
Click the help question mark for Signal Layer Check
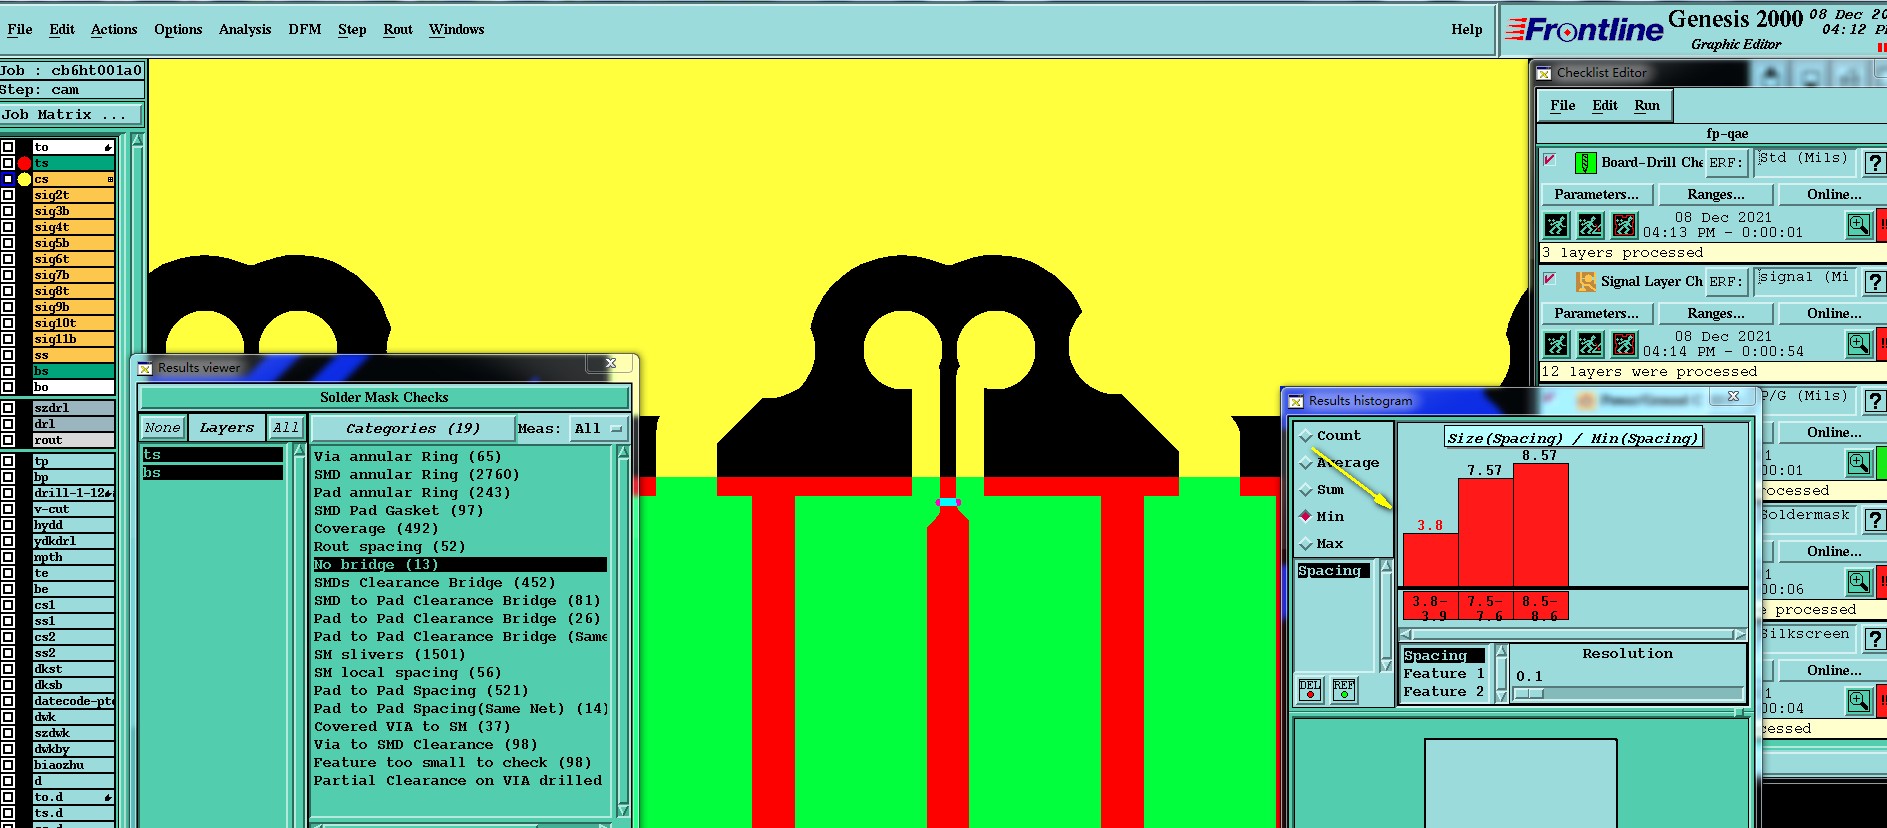(1875, 283)
